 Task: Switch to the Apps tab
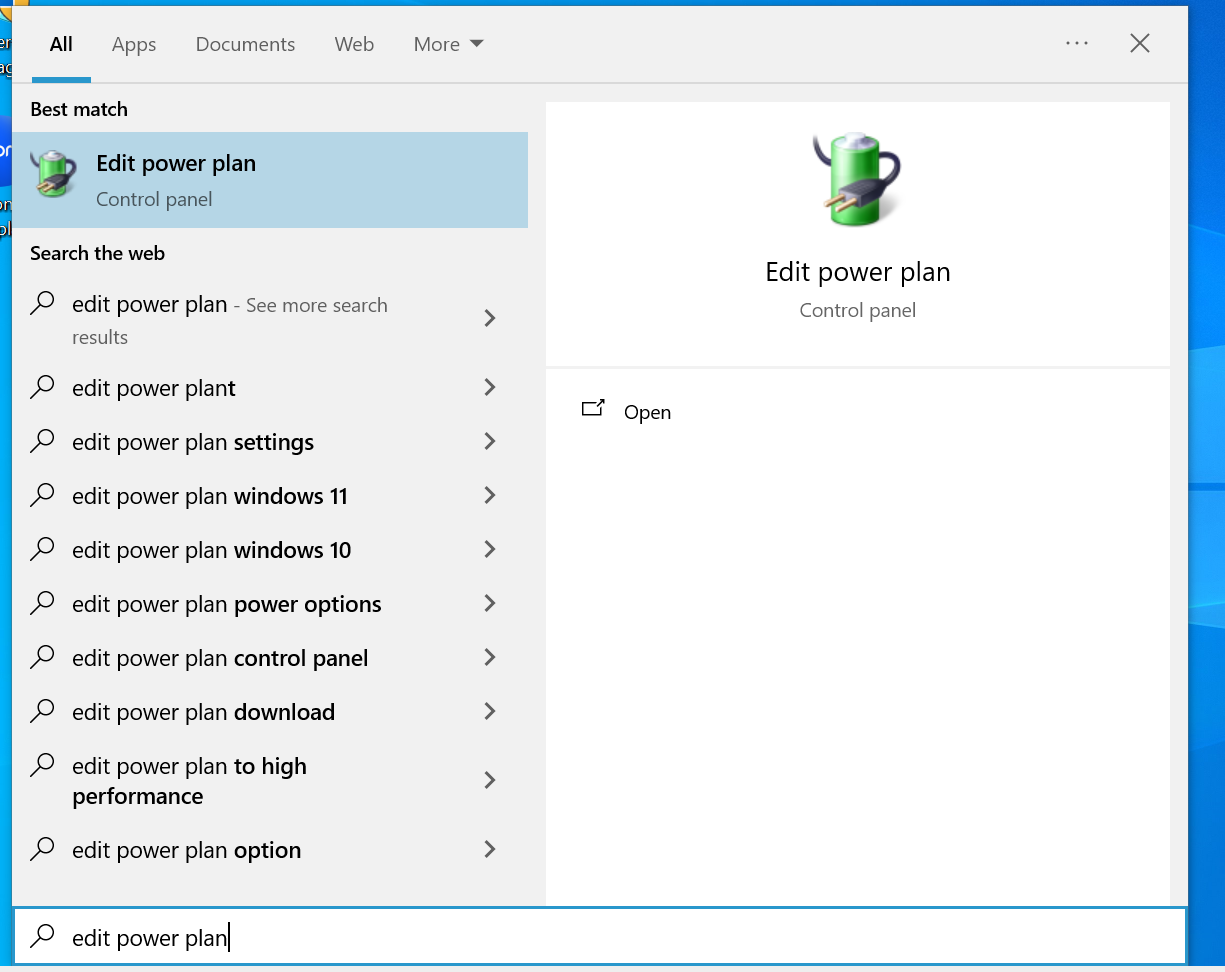click(134, 44)
